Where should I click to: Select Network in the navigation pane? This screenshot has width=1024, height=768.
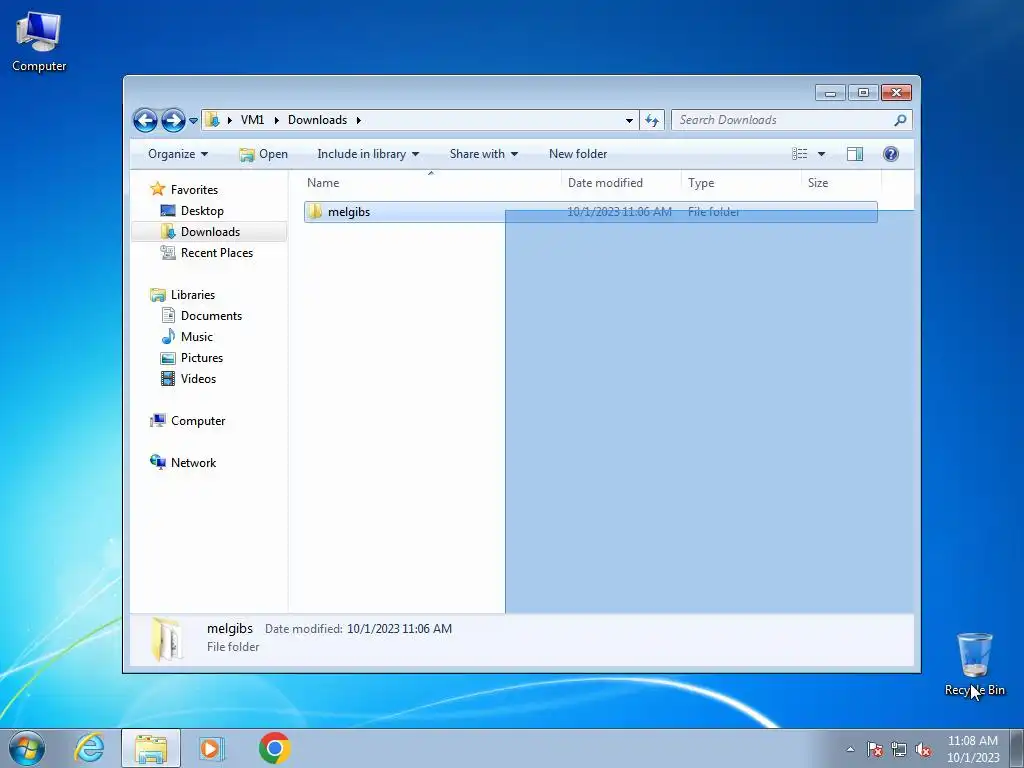tap(193, 463)
